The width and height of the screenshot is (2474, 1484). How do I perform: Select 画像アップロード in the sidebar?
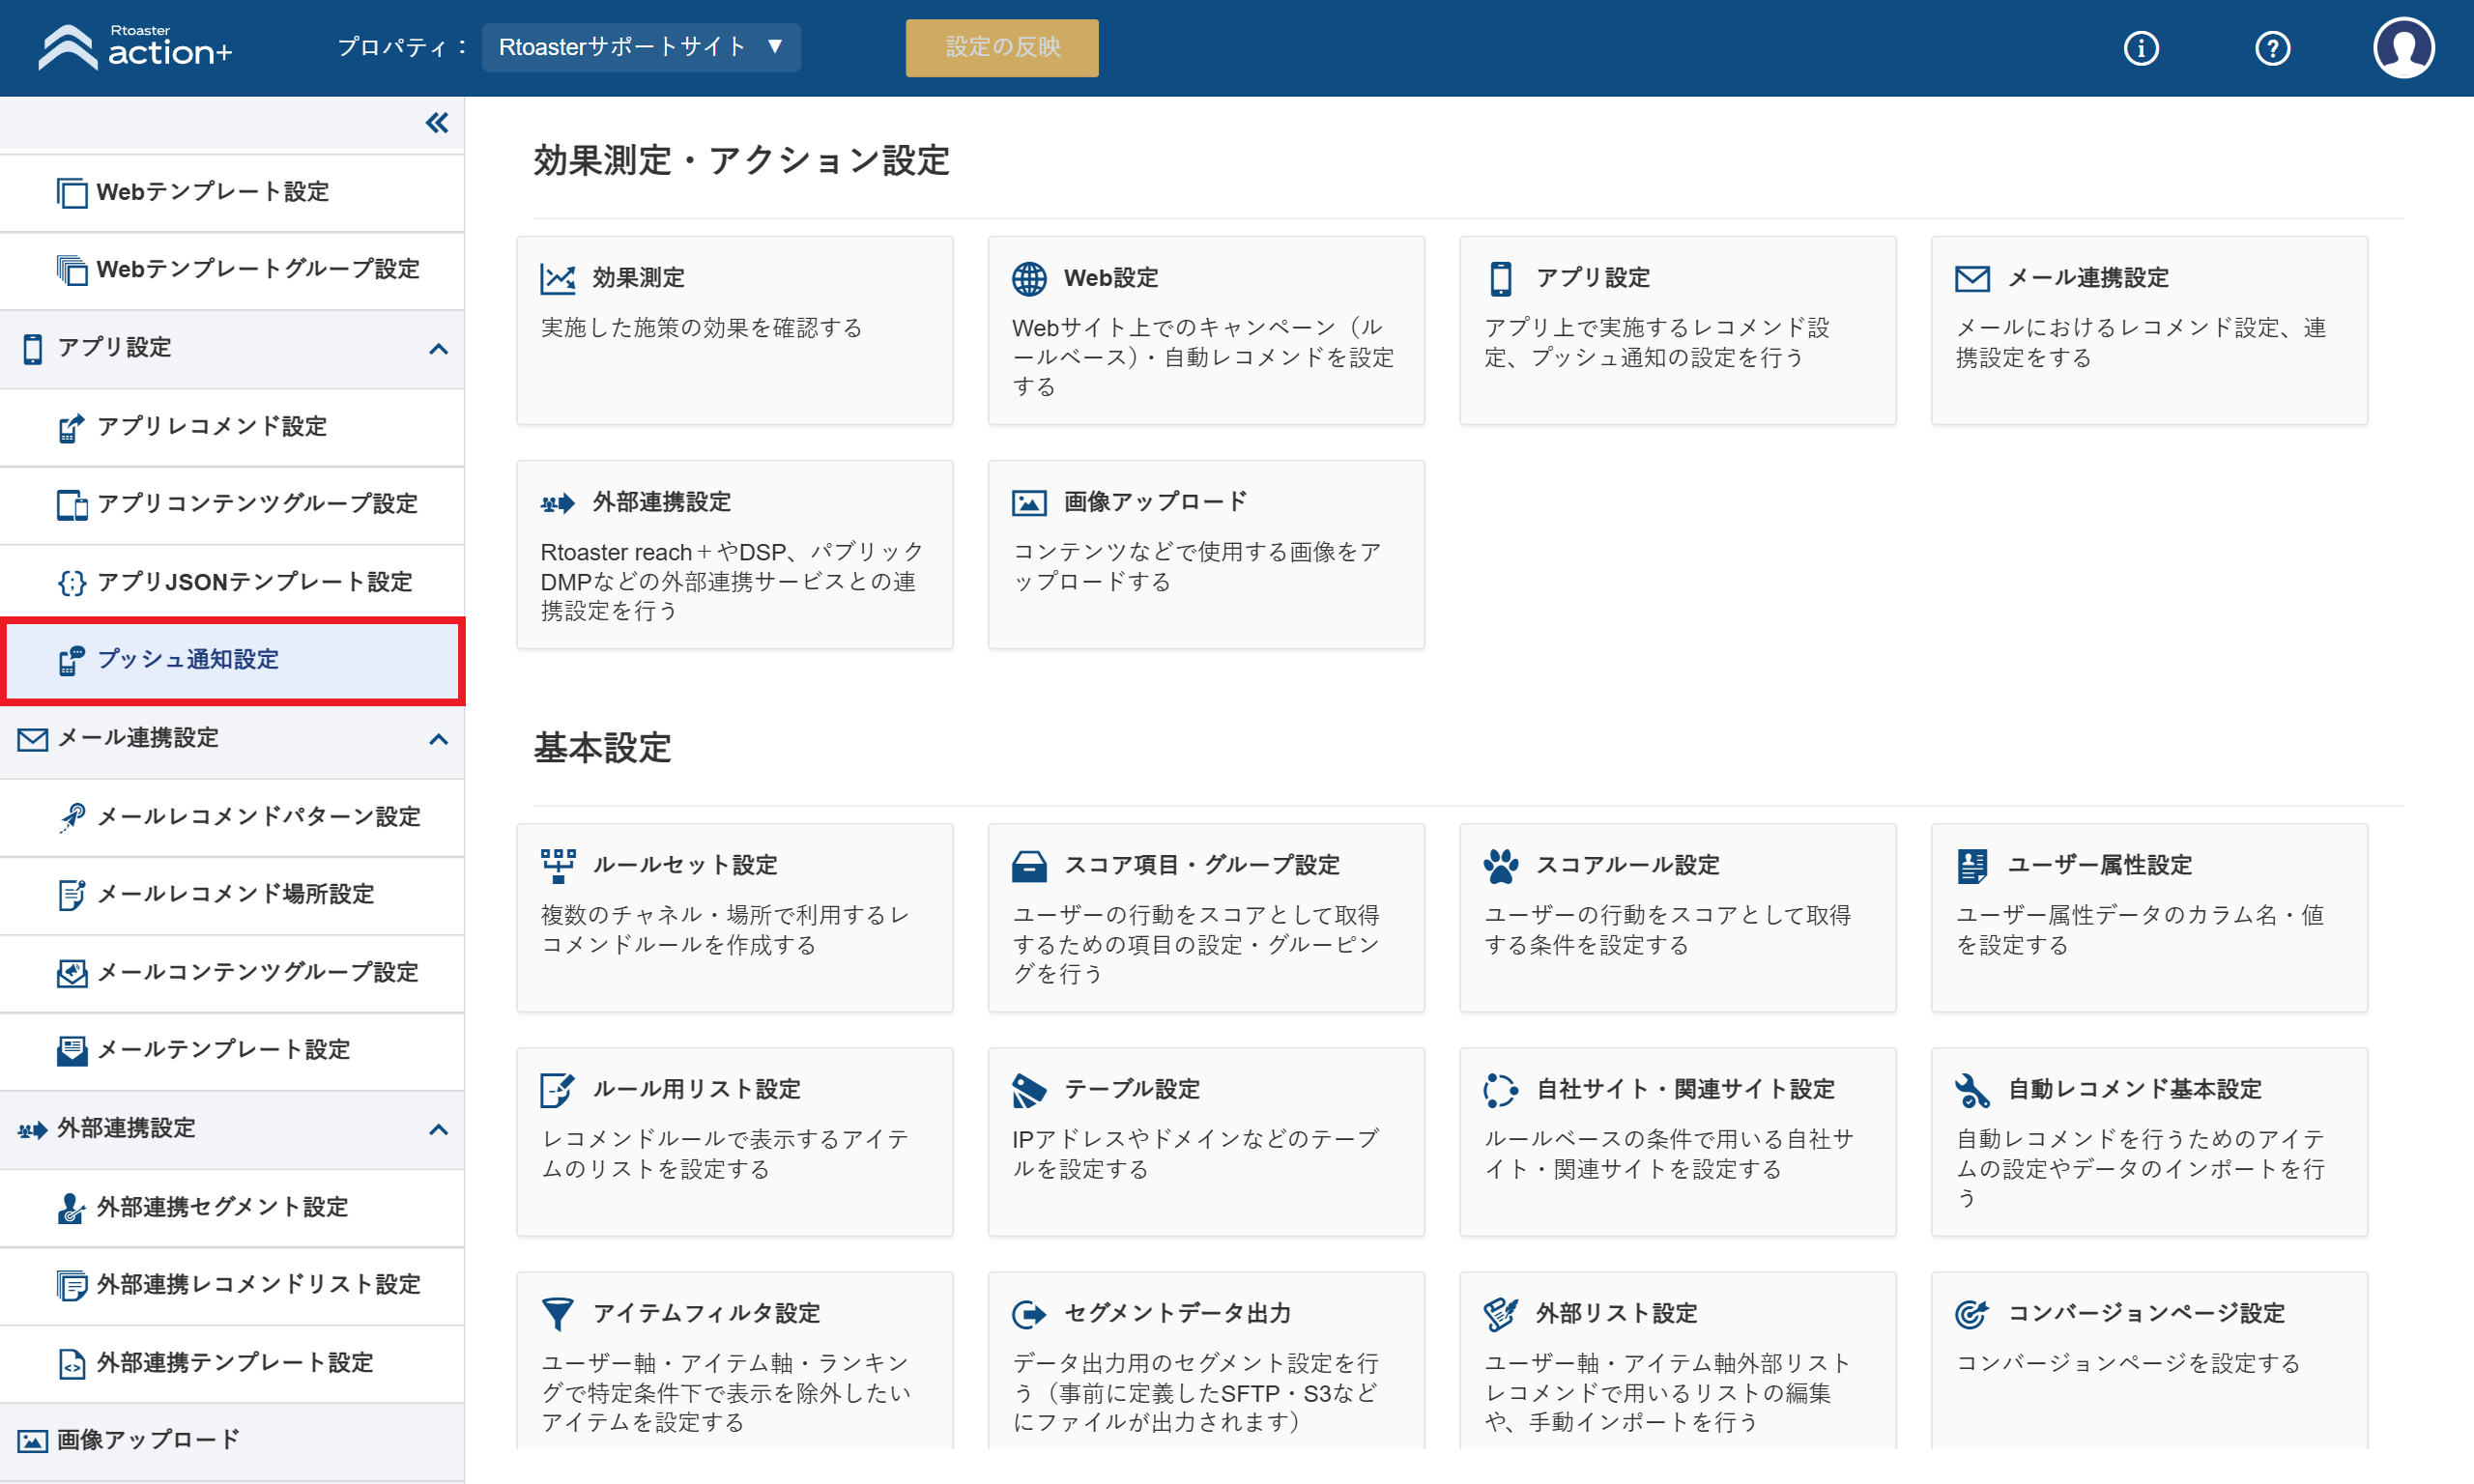(x=232, y=1441)
